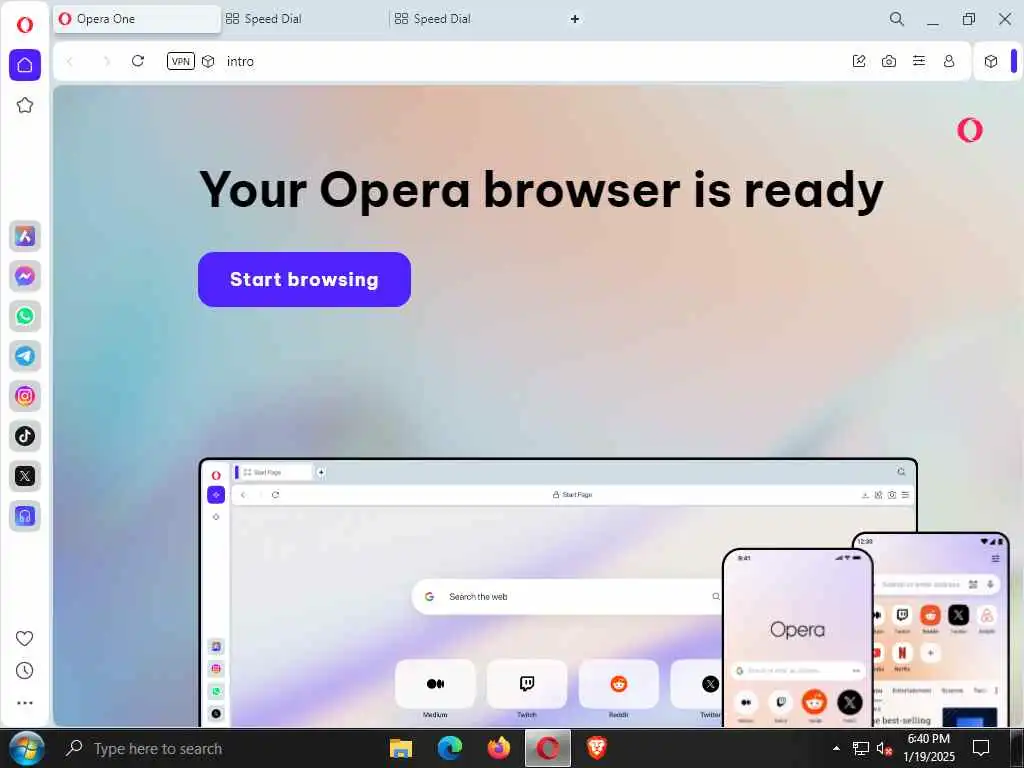Take a snapshot with camera icon
This screenshot has width=1024, height=768.
coord(889,61)
